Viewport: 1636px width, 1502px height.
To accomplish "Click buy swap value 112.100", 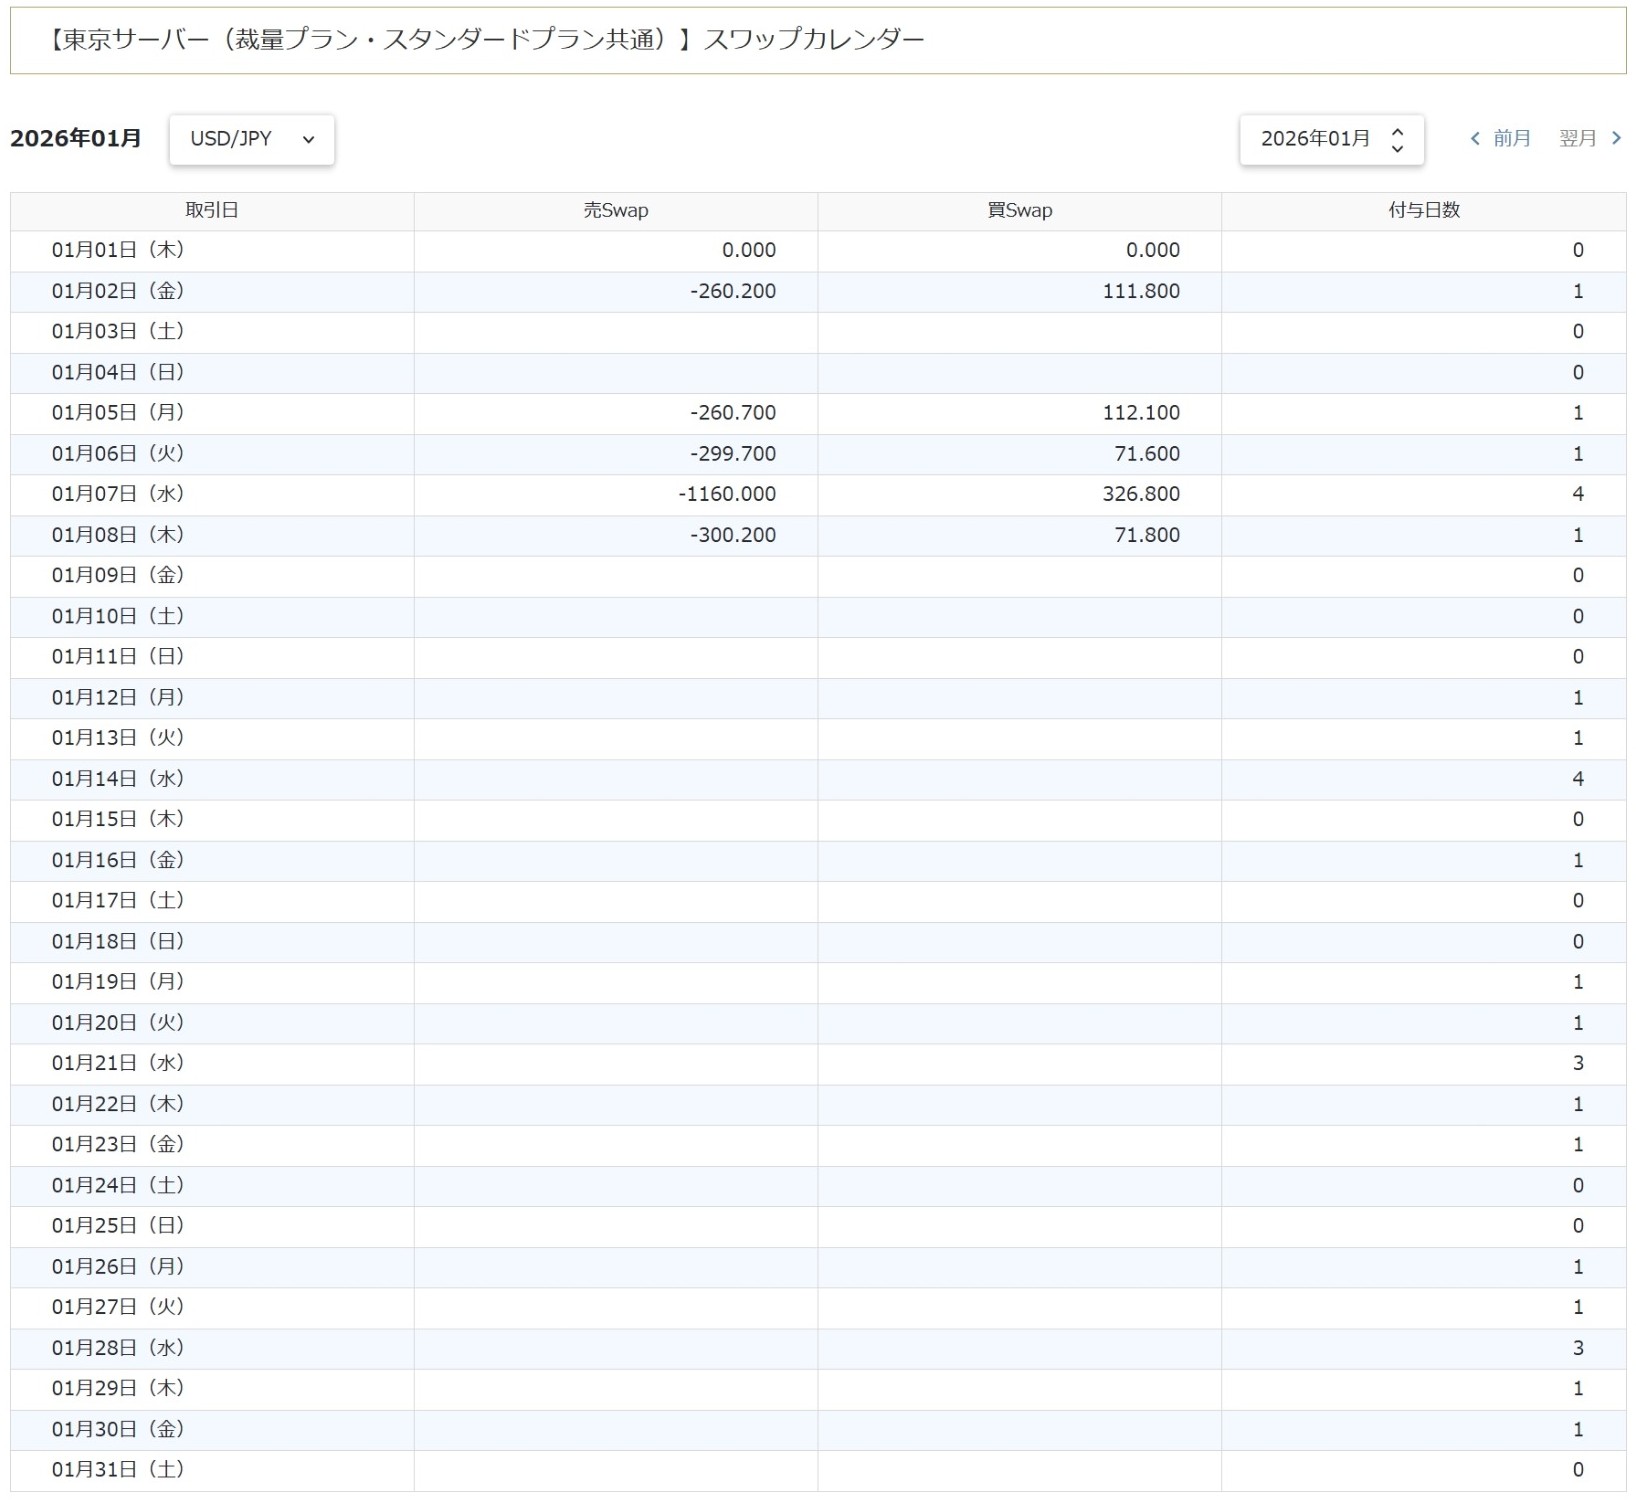I will click(1141, 413).
